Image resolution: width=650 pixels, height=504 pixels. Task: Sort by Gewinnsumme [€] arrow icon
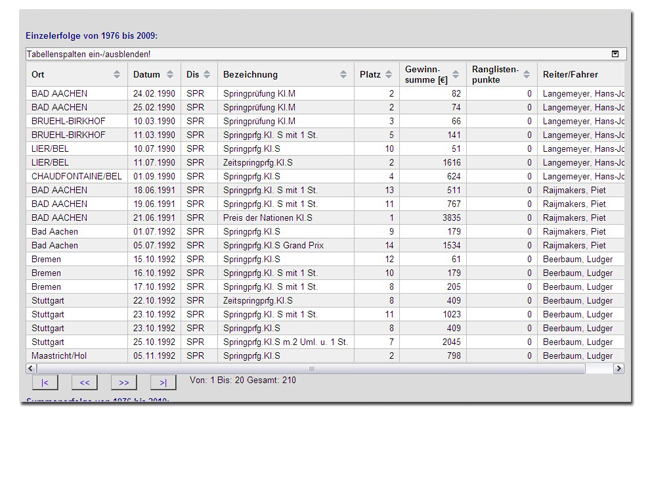tap(457, 75)
